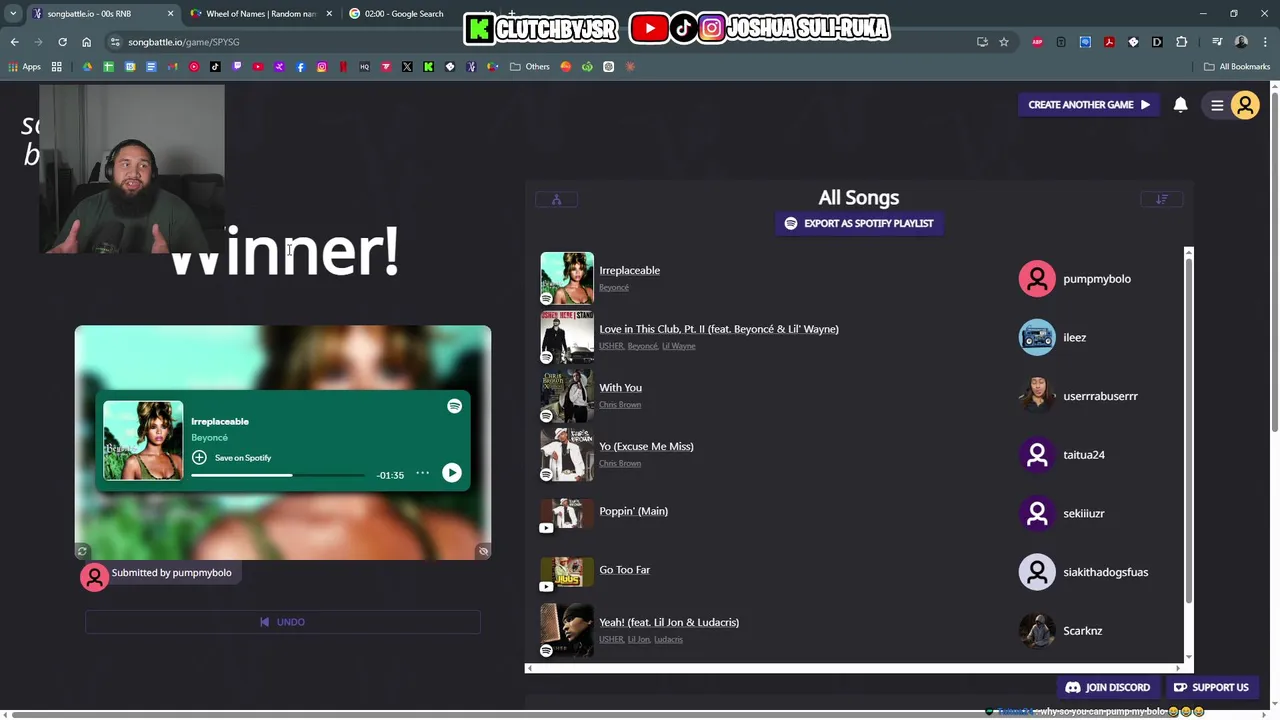Click the Undo button
The height and width of the screenshot is (720, 1280).
point(283,622)
